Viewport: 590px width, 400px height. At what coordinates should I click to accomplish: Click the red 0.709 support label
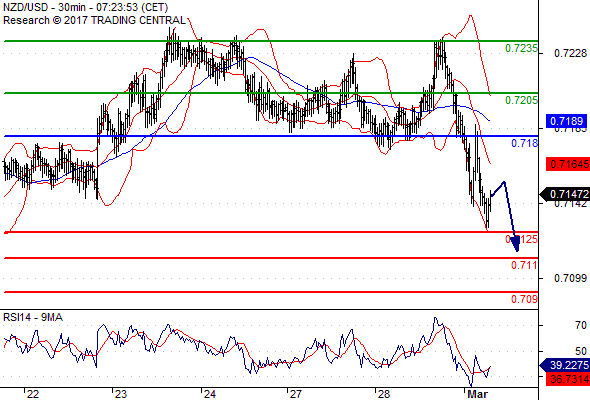(524, 299)
